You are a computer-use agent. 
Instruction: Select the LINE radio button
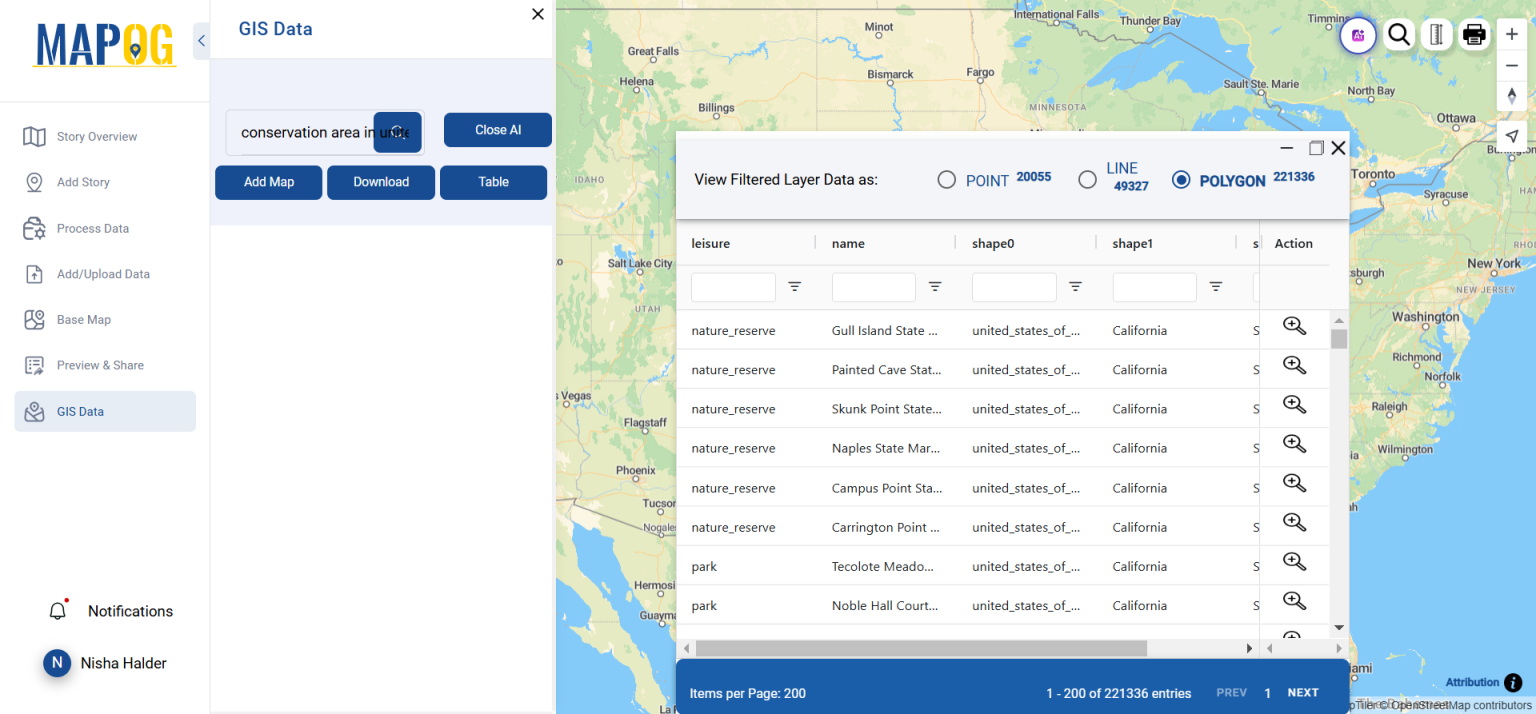coord(1087,179)
